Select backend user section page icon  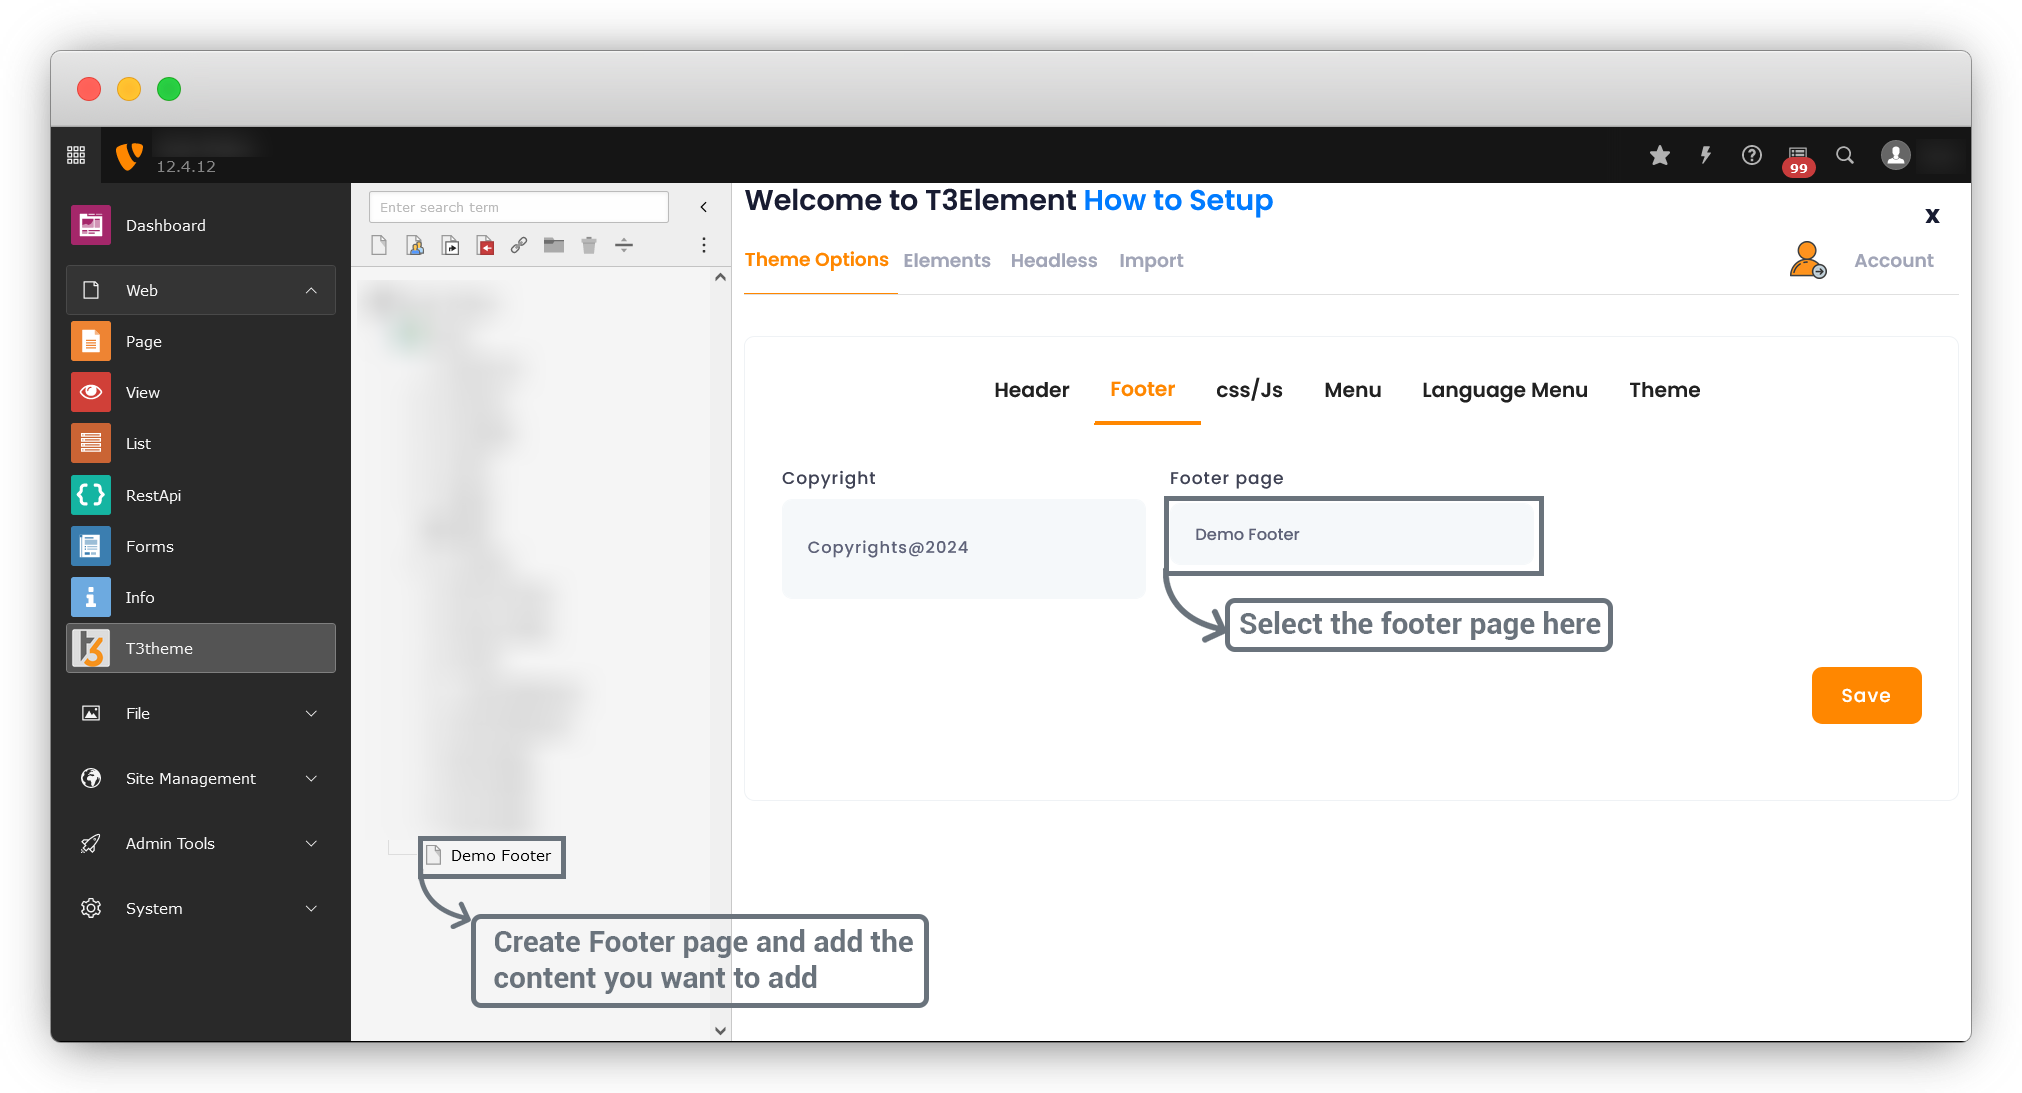point(415,245)
